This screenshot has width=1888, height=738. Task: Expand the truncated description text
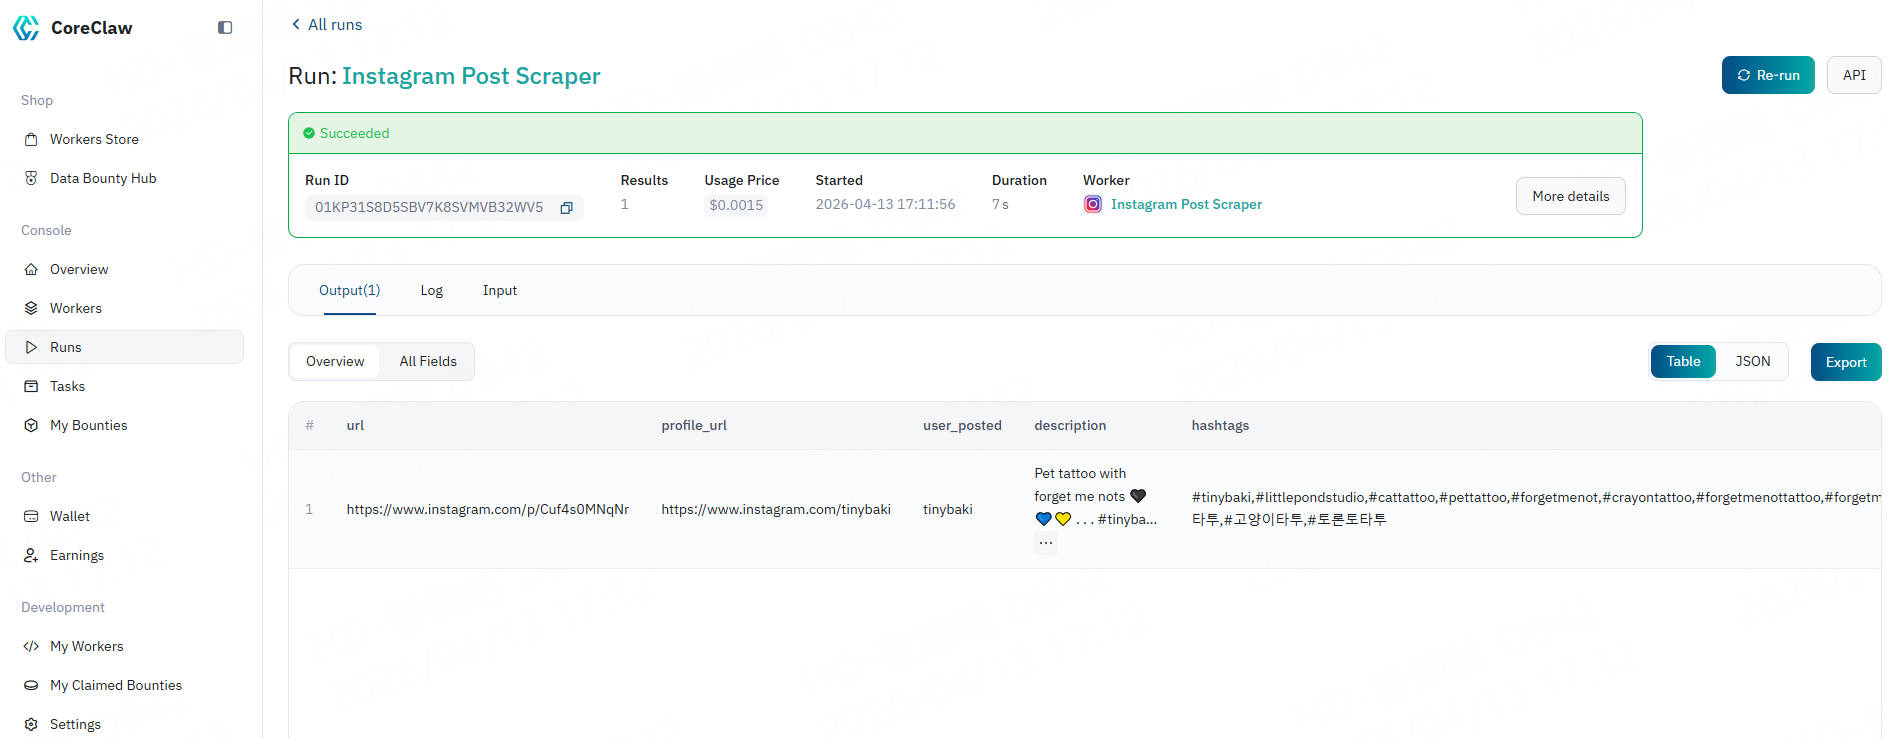[1045, 543]
